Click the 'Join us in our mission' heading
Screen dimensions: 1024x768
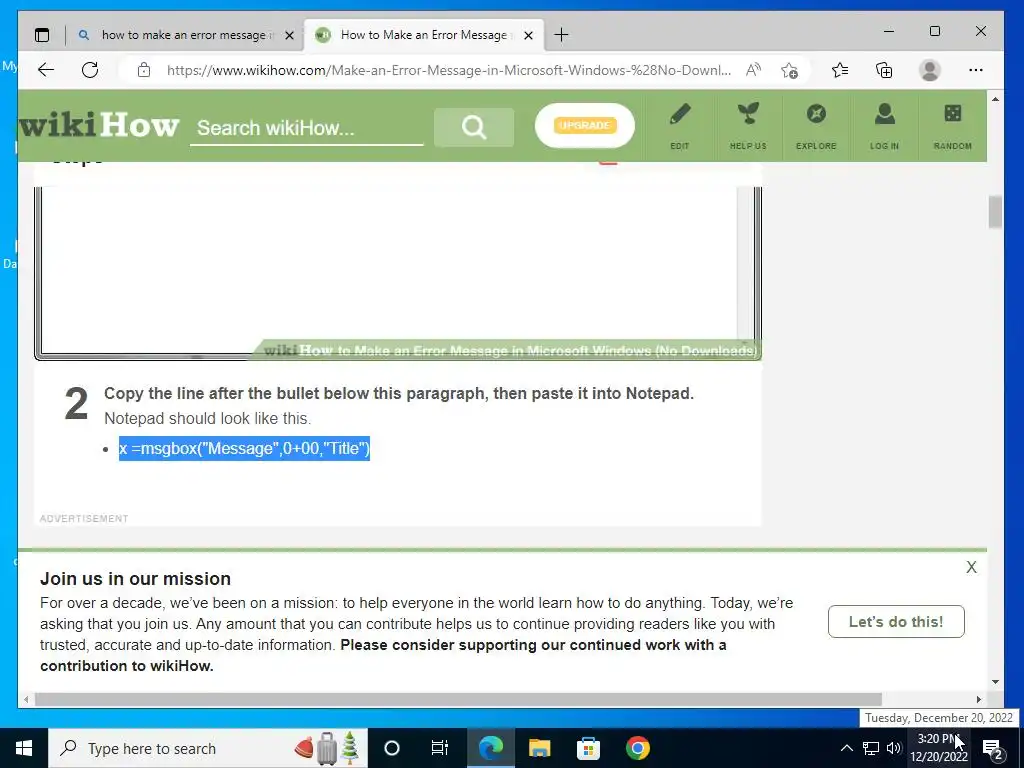pos(135,579)
